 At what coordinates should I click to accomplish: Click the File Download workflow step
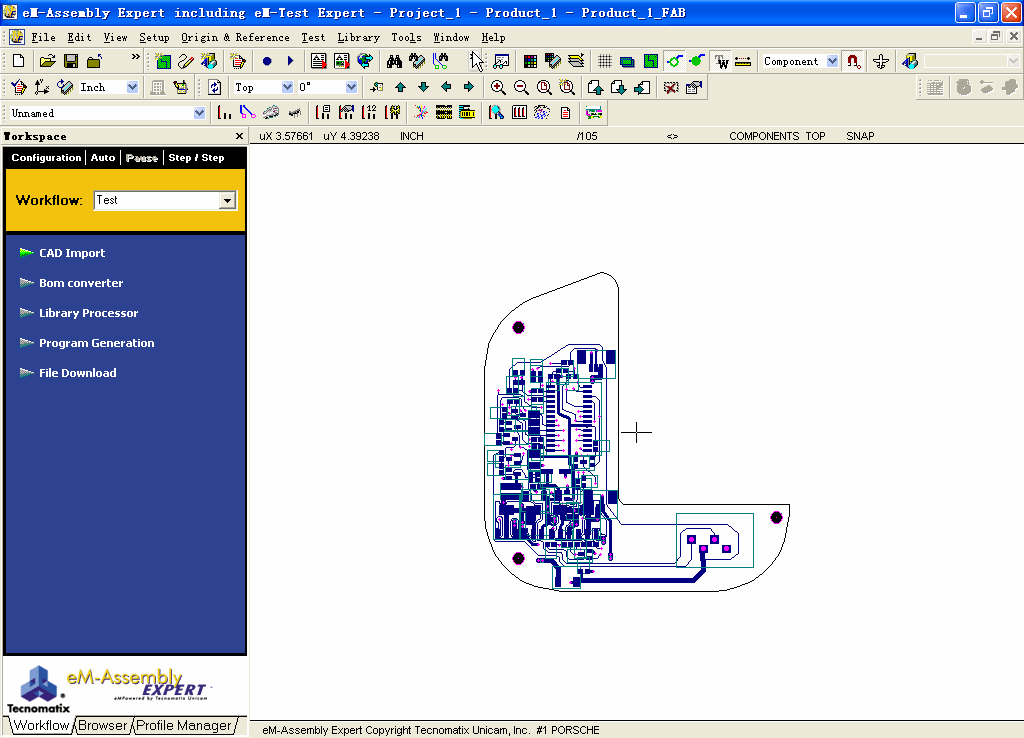pyautogui.click(x=78, y=373)
